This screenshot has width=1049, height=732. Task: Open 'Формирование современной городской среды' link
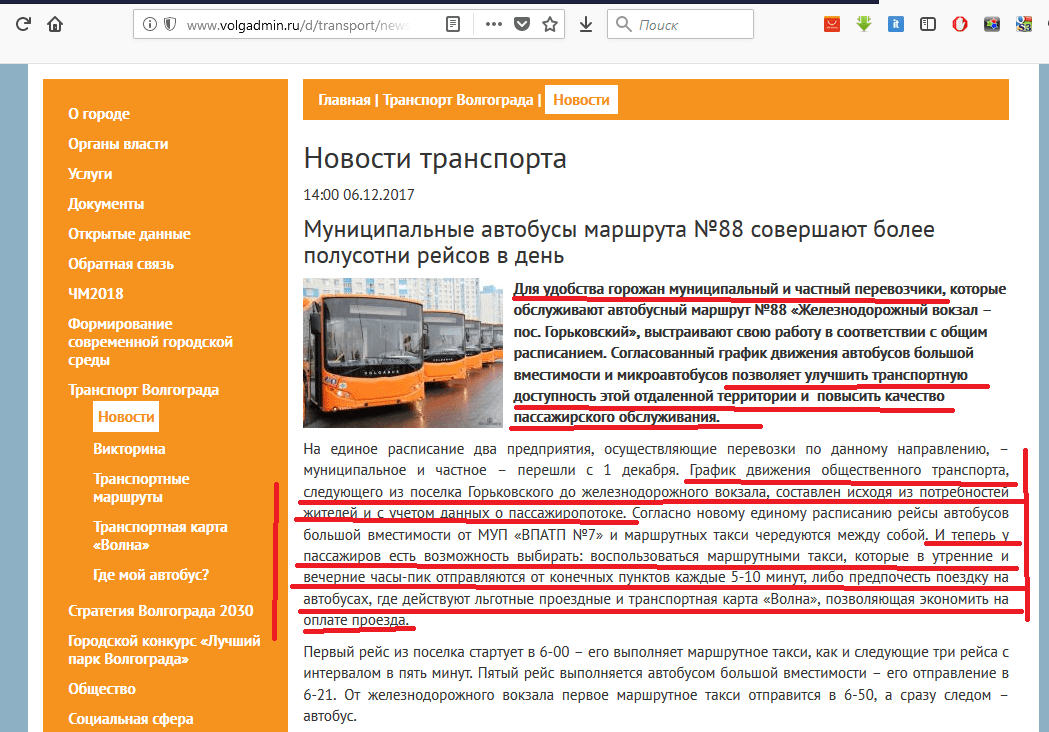(151, 342)
